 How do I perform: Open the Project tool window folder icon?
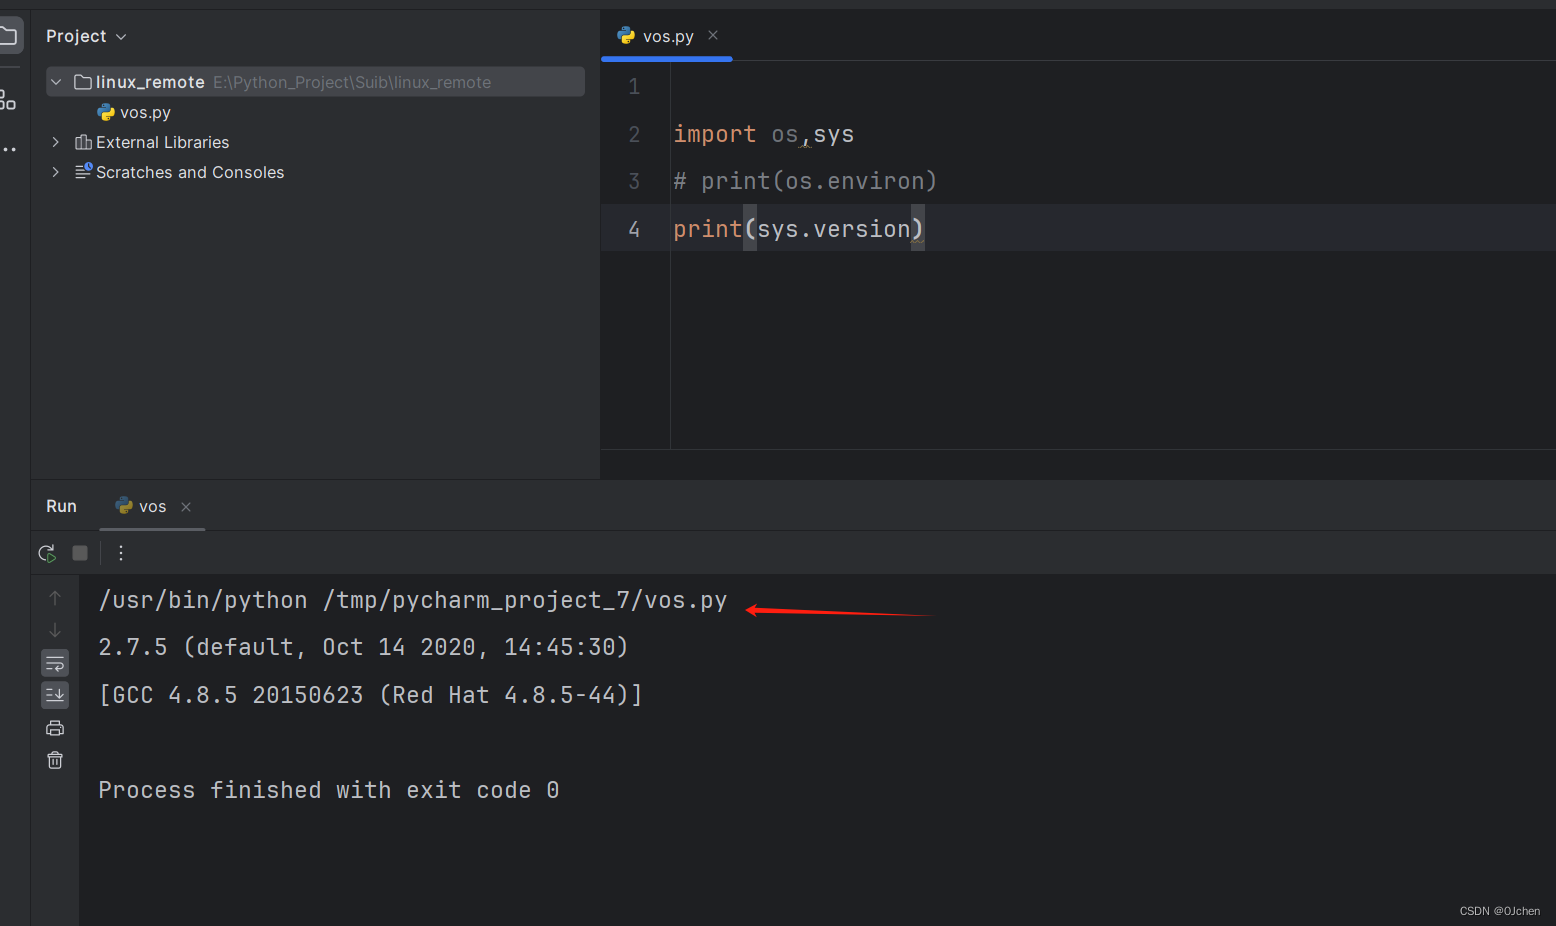(x=9, y=36)
